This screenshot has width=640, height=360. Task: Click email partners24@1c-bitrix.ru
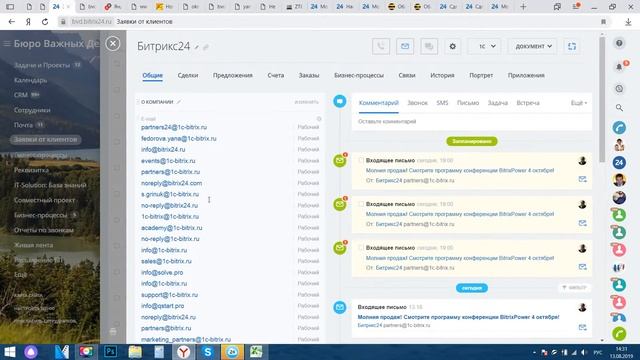174,127
